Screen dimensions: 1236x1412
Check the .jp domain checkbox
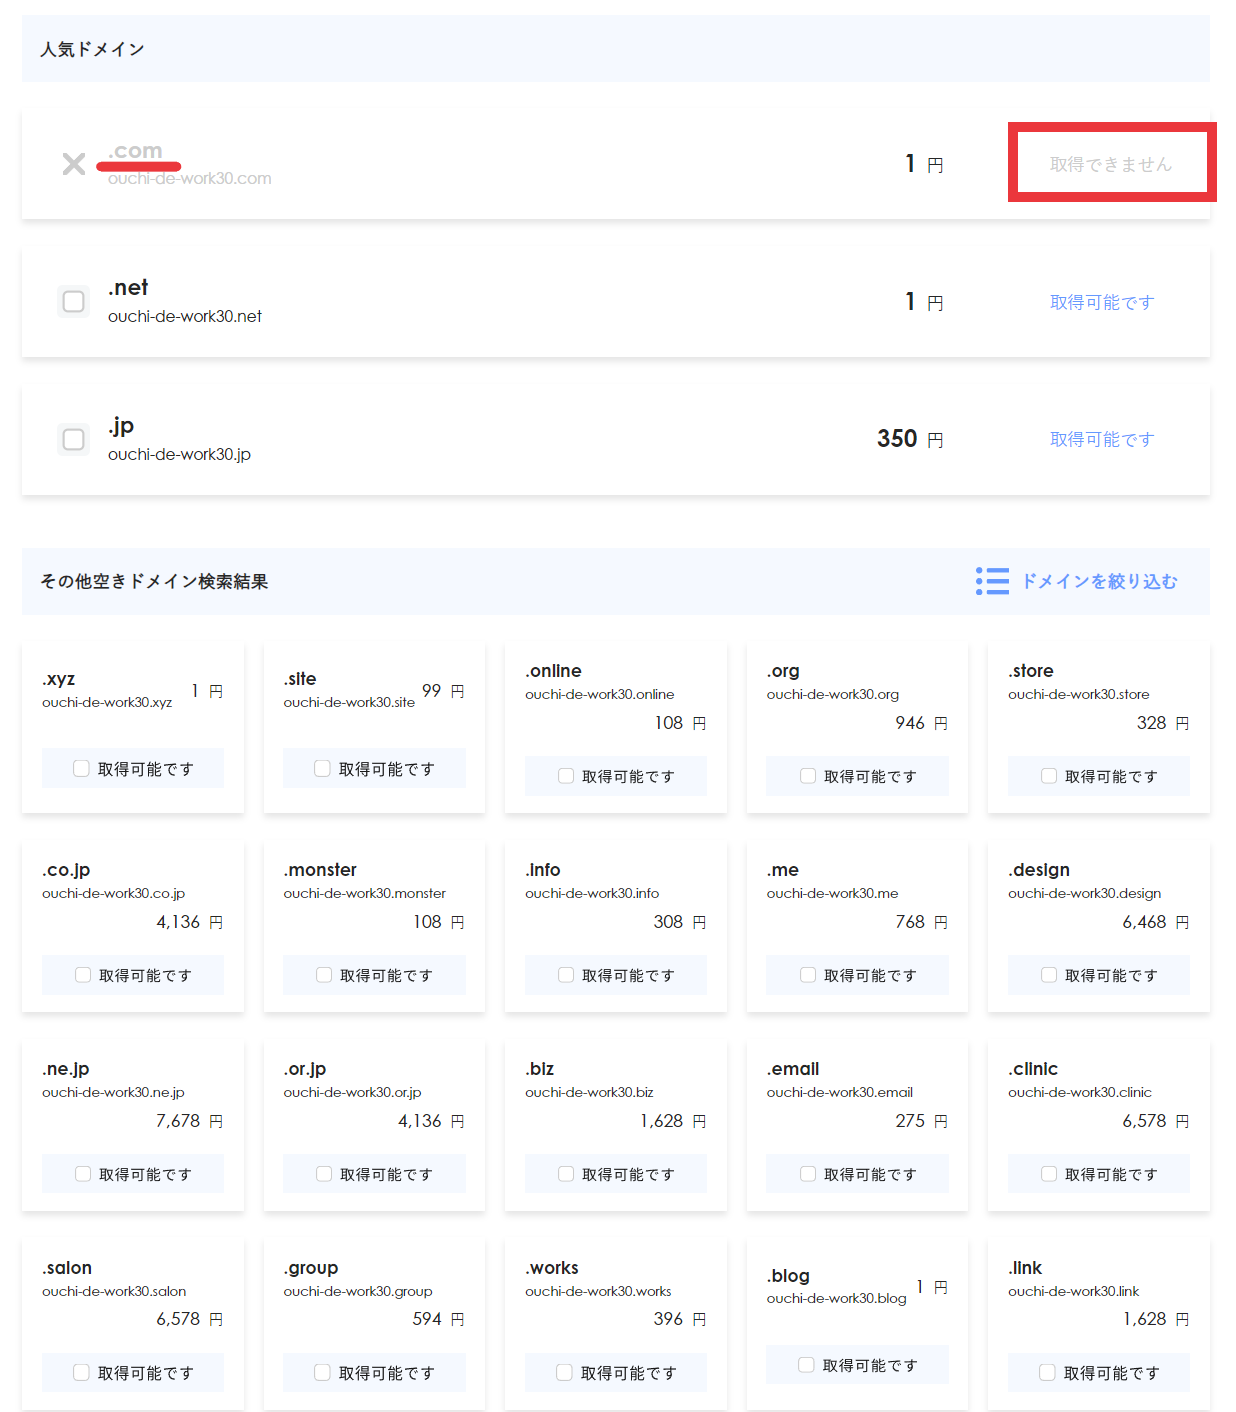click(x=74, y=439)
